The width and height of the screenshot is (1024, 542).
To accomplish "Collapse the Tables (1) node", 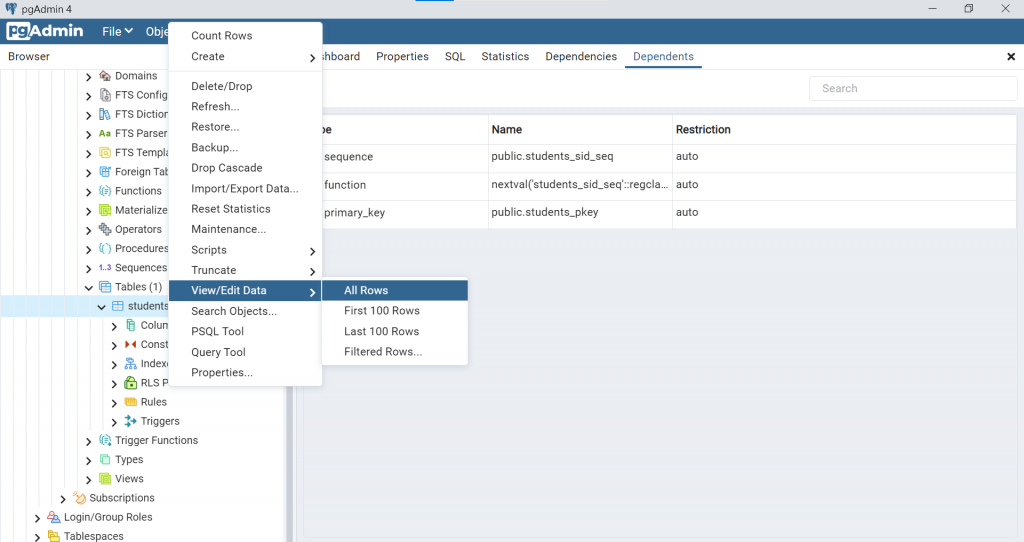I will [89, 287].
